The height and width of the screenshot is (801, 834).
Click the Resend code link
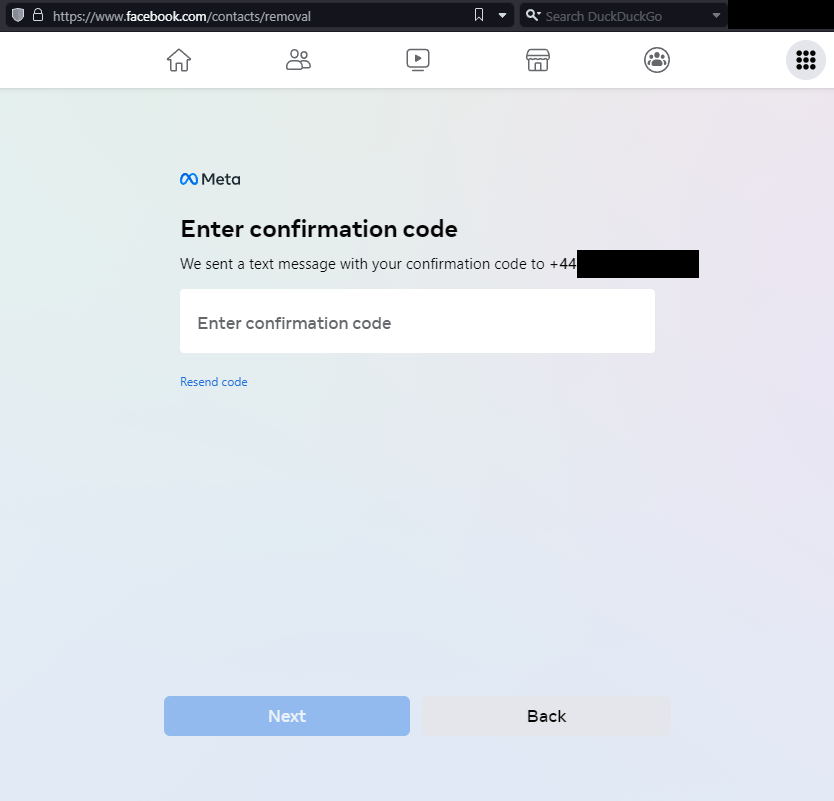pyautogui.click(x=213, y=382)
